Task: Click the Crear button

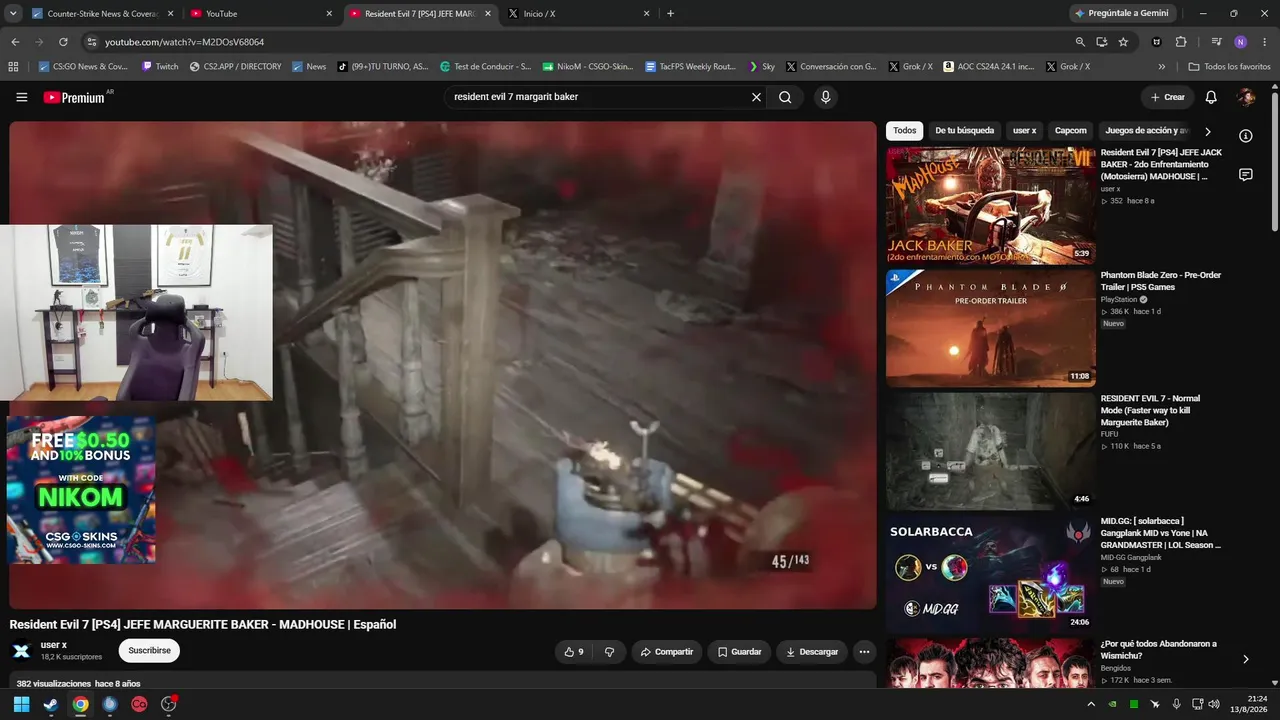Action: [x=1167, y=97]
